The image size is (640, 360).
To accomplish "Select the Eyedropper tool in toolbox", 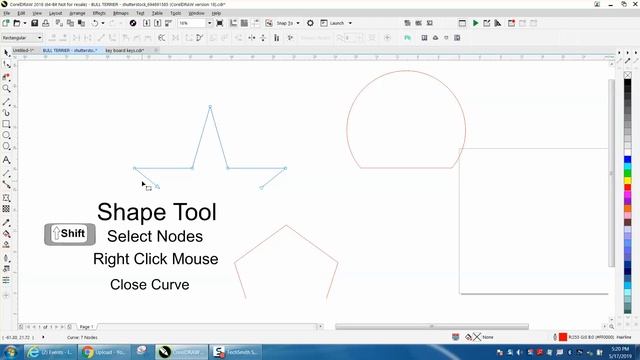I will click(x=7, y=223).
